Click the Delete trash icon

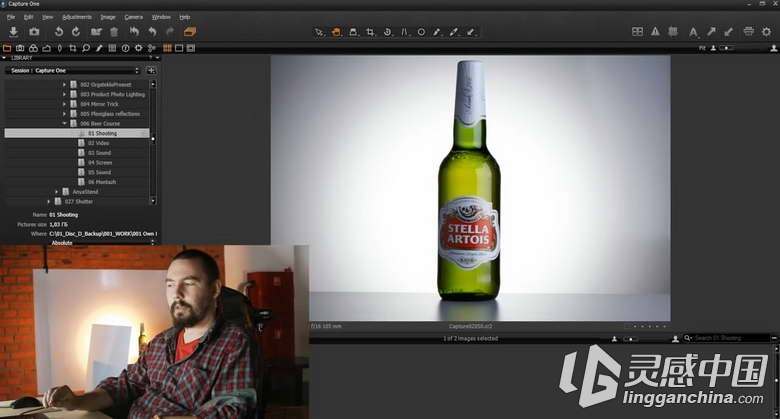[114, 32]
